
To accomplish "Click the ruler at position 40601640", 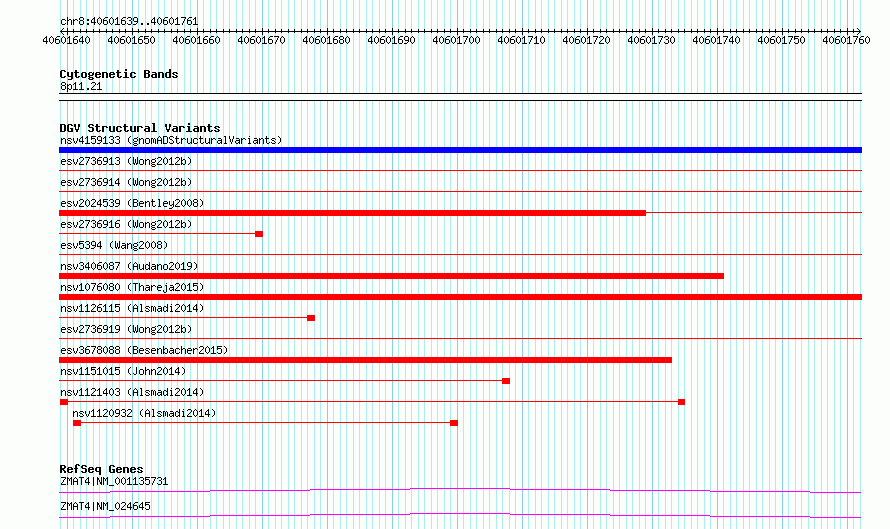I will 66,40.
